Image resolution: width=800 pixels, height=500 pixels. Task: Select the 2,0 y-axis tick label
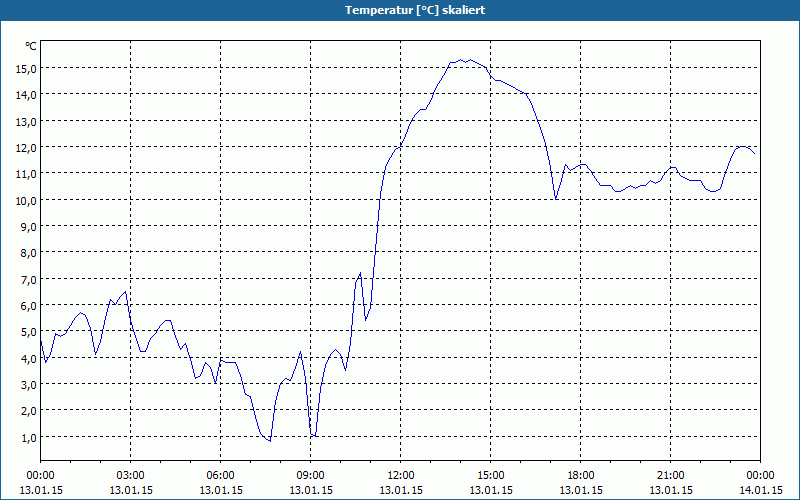[29, 411]
